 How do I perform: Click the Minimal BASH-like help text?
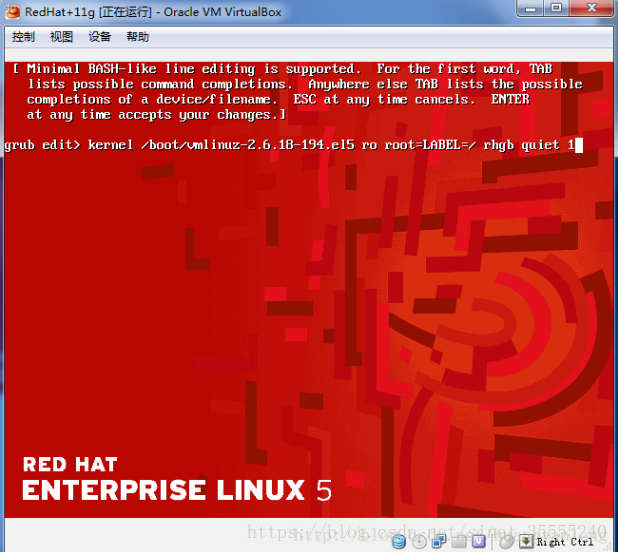click(298, 91)
